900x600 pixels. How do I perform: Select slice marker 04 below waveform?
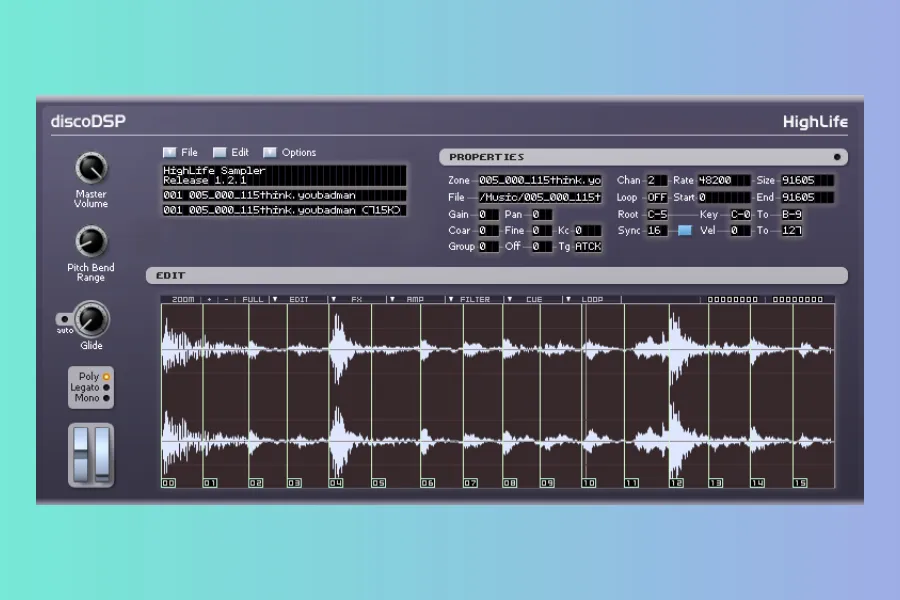tap(336, 483)
